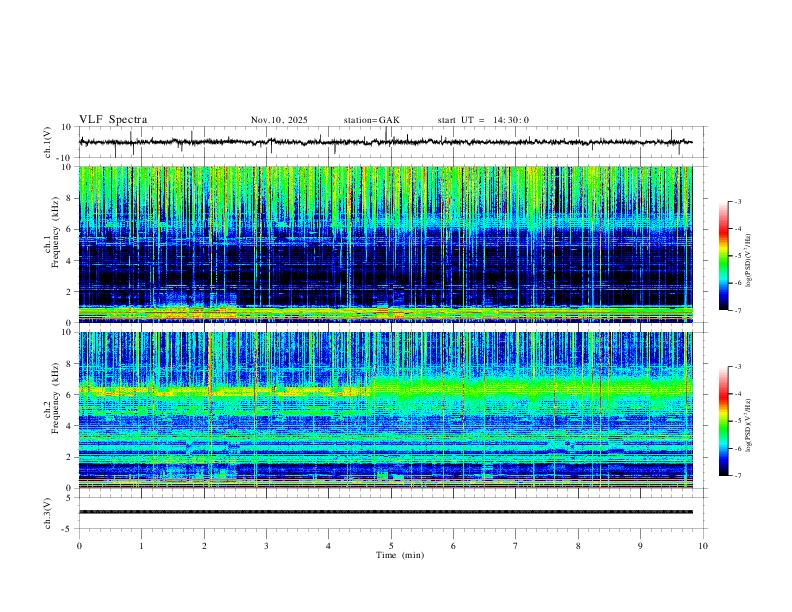The height and width of the screenshot is (612, 792).
Task: Click the "Time (min)" x-axis label
Action: (400, 555)
